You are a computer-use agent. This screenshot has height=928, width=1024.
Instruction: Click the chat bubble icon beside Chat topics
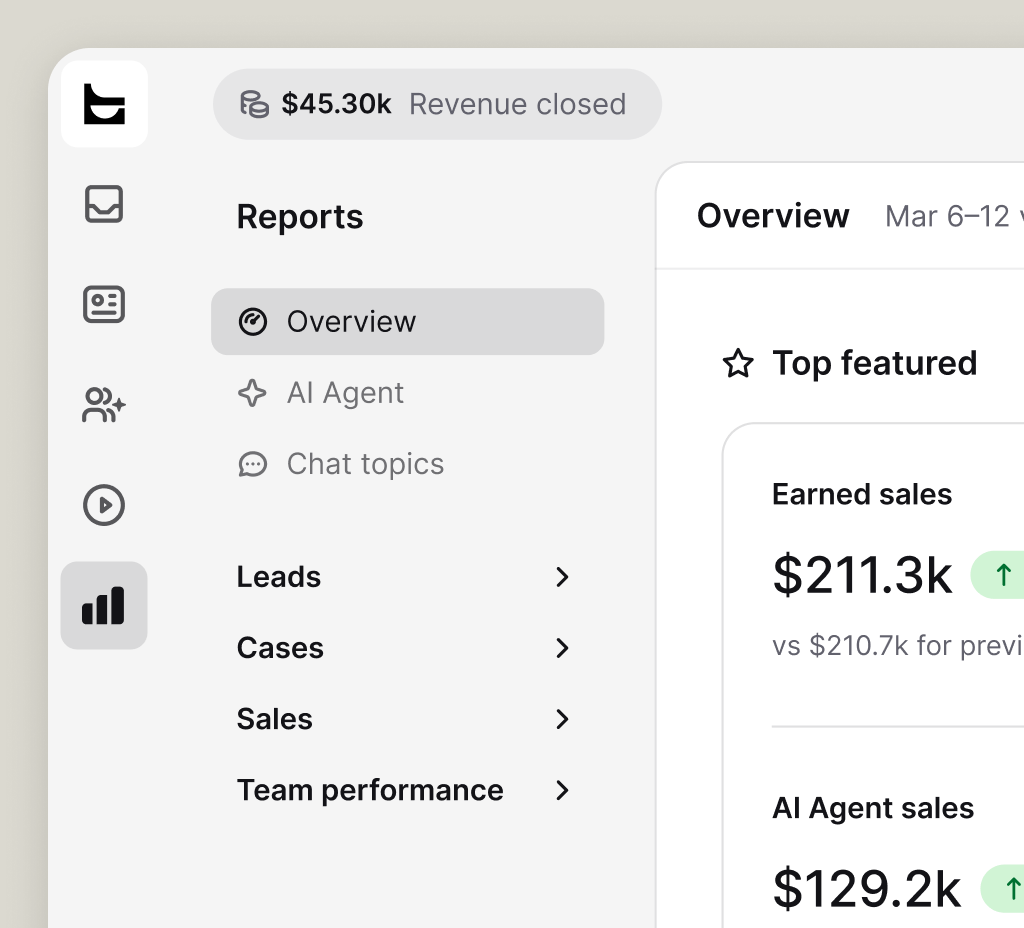click(x=253, y=464)
